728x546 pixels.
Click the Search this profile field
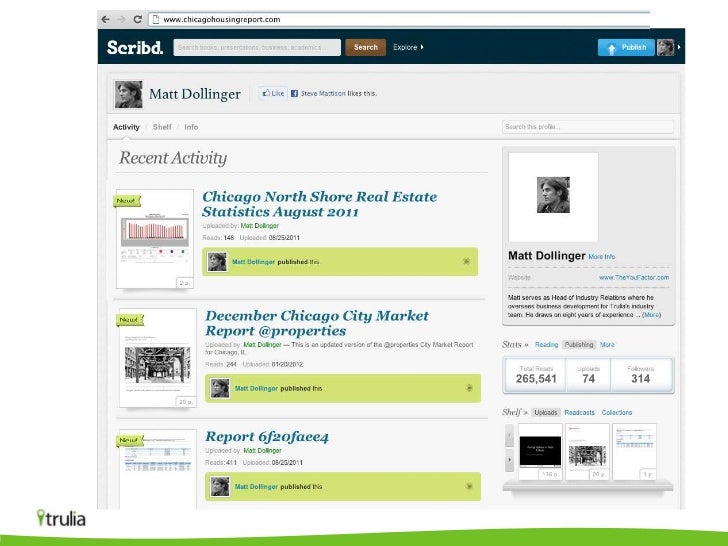point(587,127)
